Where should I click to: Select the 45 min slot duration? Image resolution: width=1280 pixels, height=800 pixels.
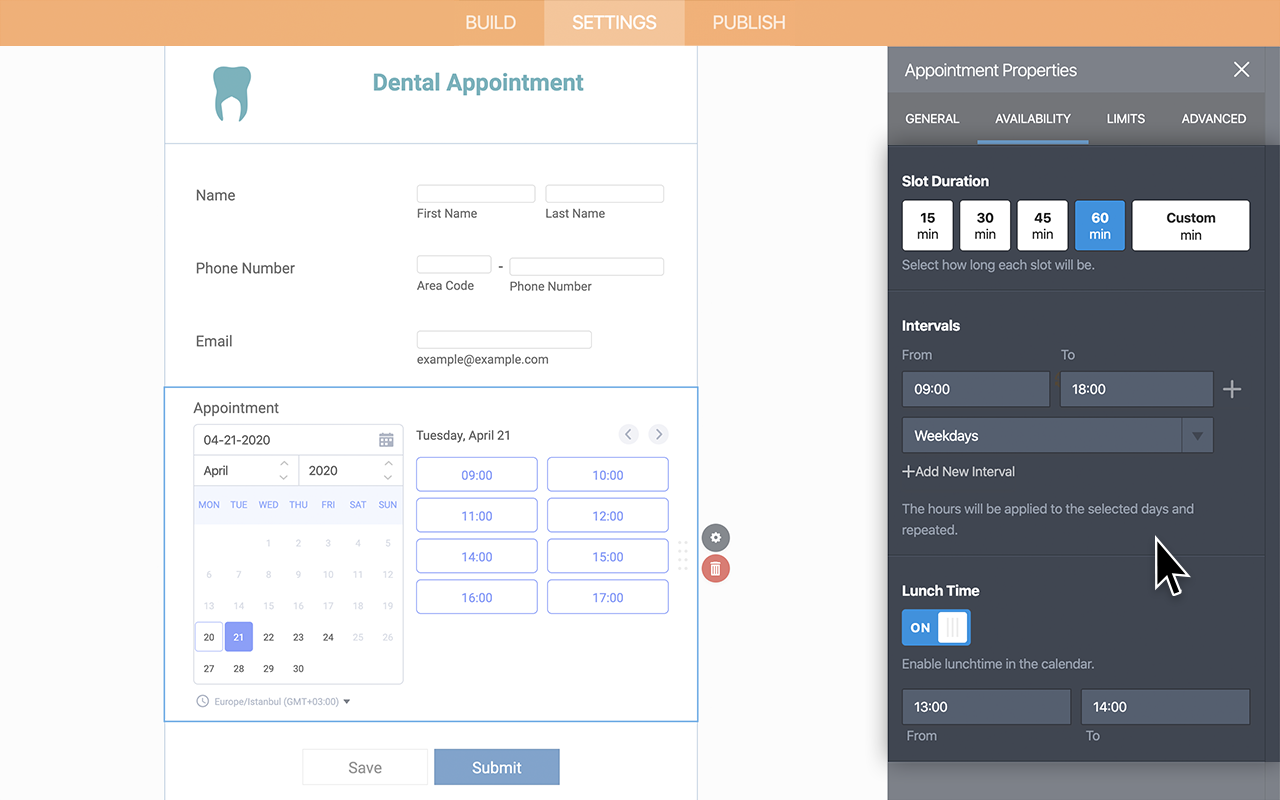click(1043, 225)
